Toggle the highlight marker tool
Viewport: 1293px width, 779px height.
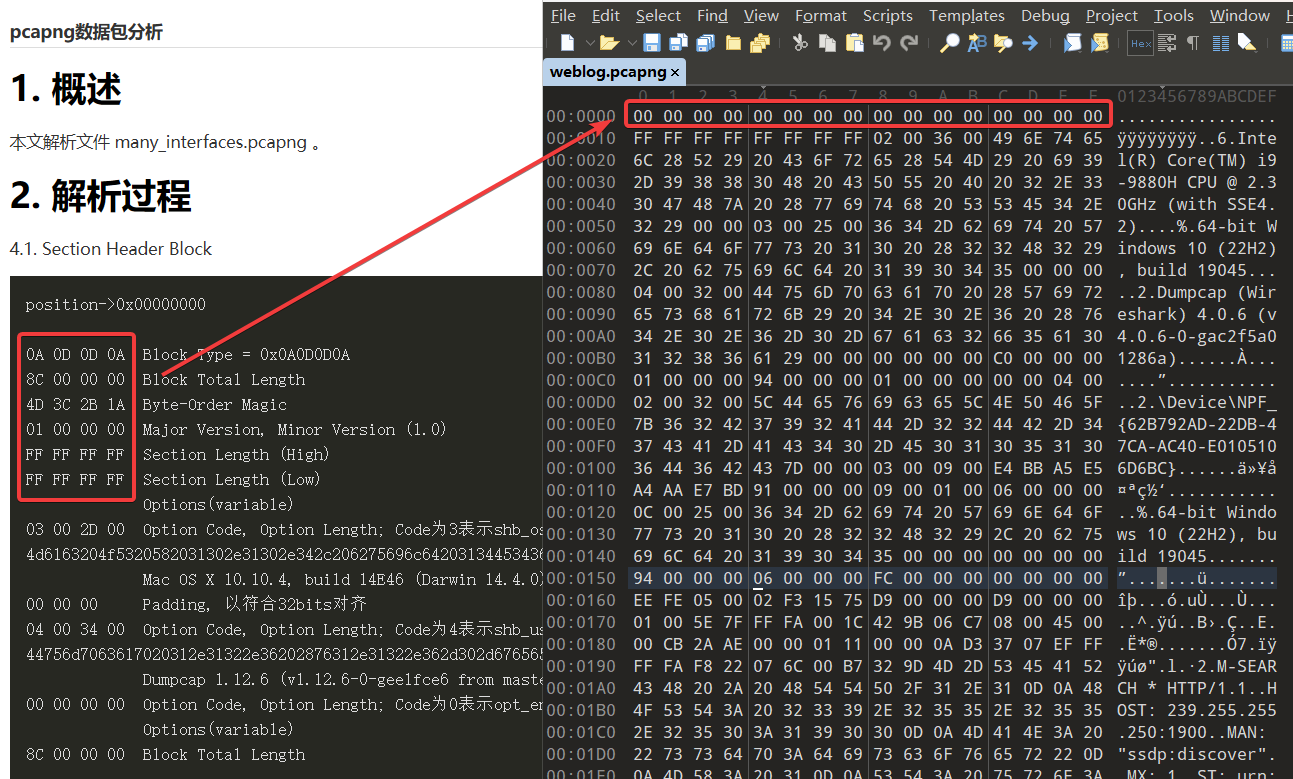point(1246,43)
